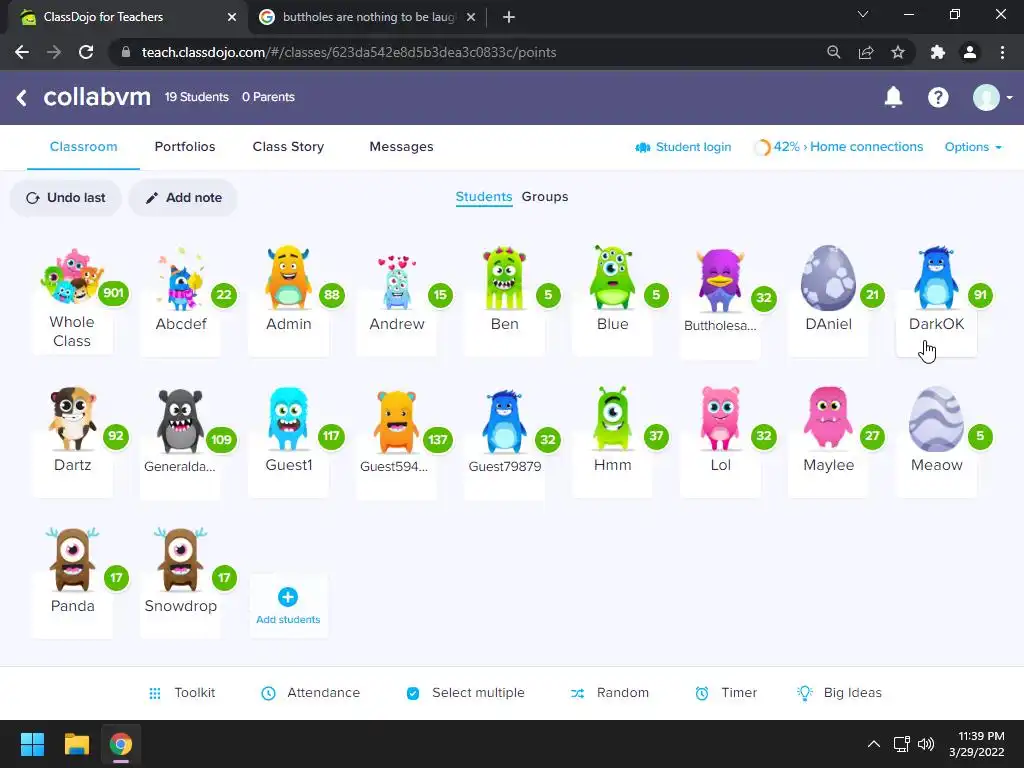Select the Students view tab
The height and width of the screenshot is (768, 1024).
click(483, 197)
